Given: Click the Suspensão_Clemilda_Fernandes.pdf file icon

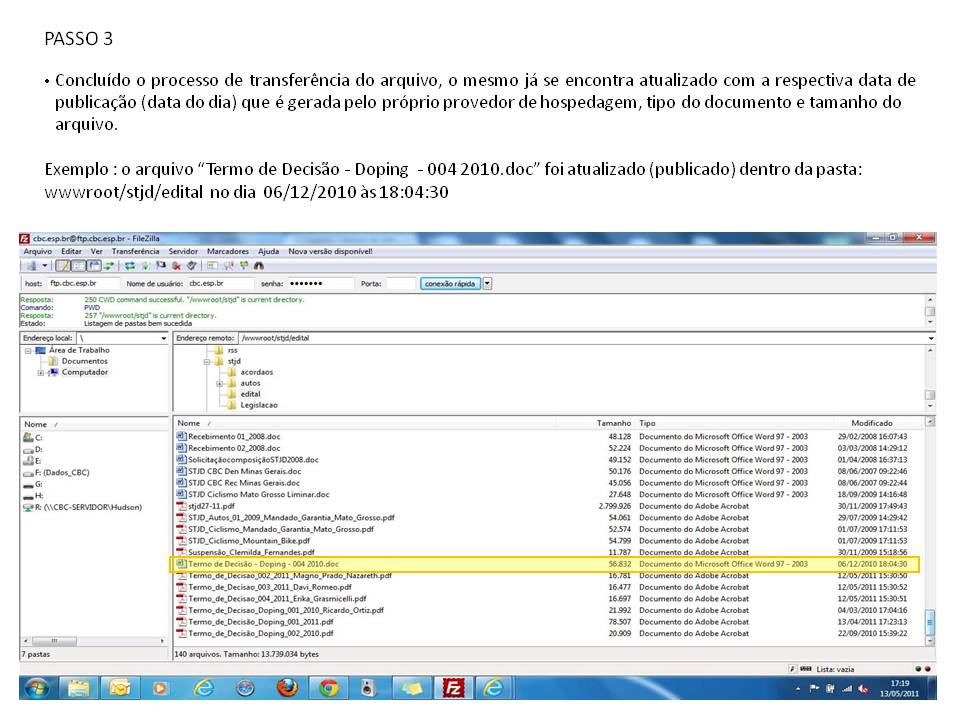Looking at the screenshot, I should coord(181,552).
